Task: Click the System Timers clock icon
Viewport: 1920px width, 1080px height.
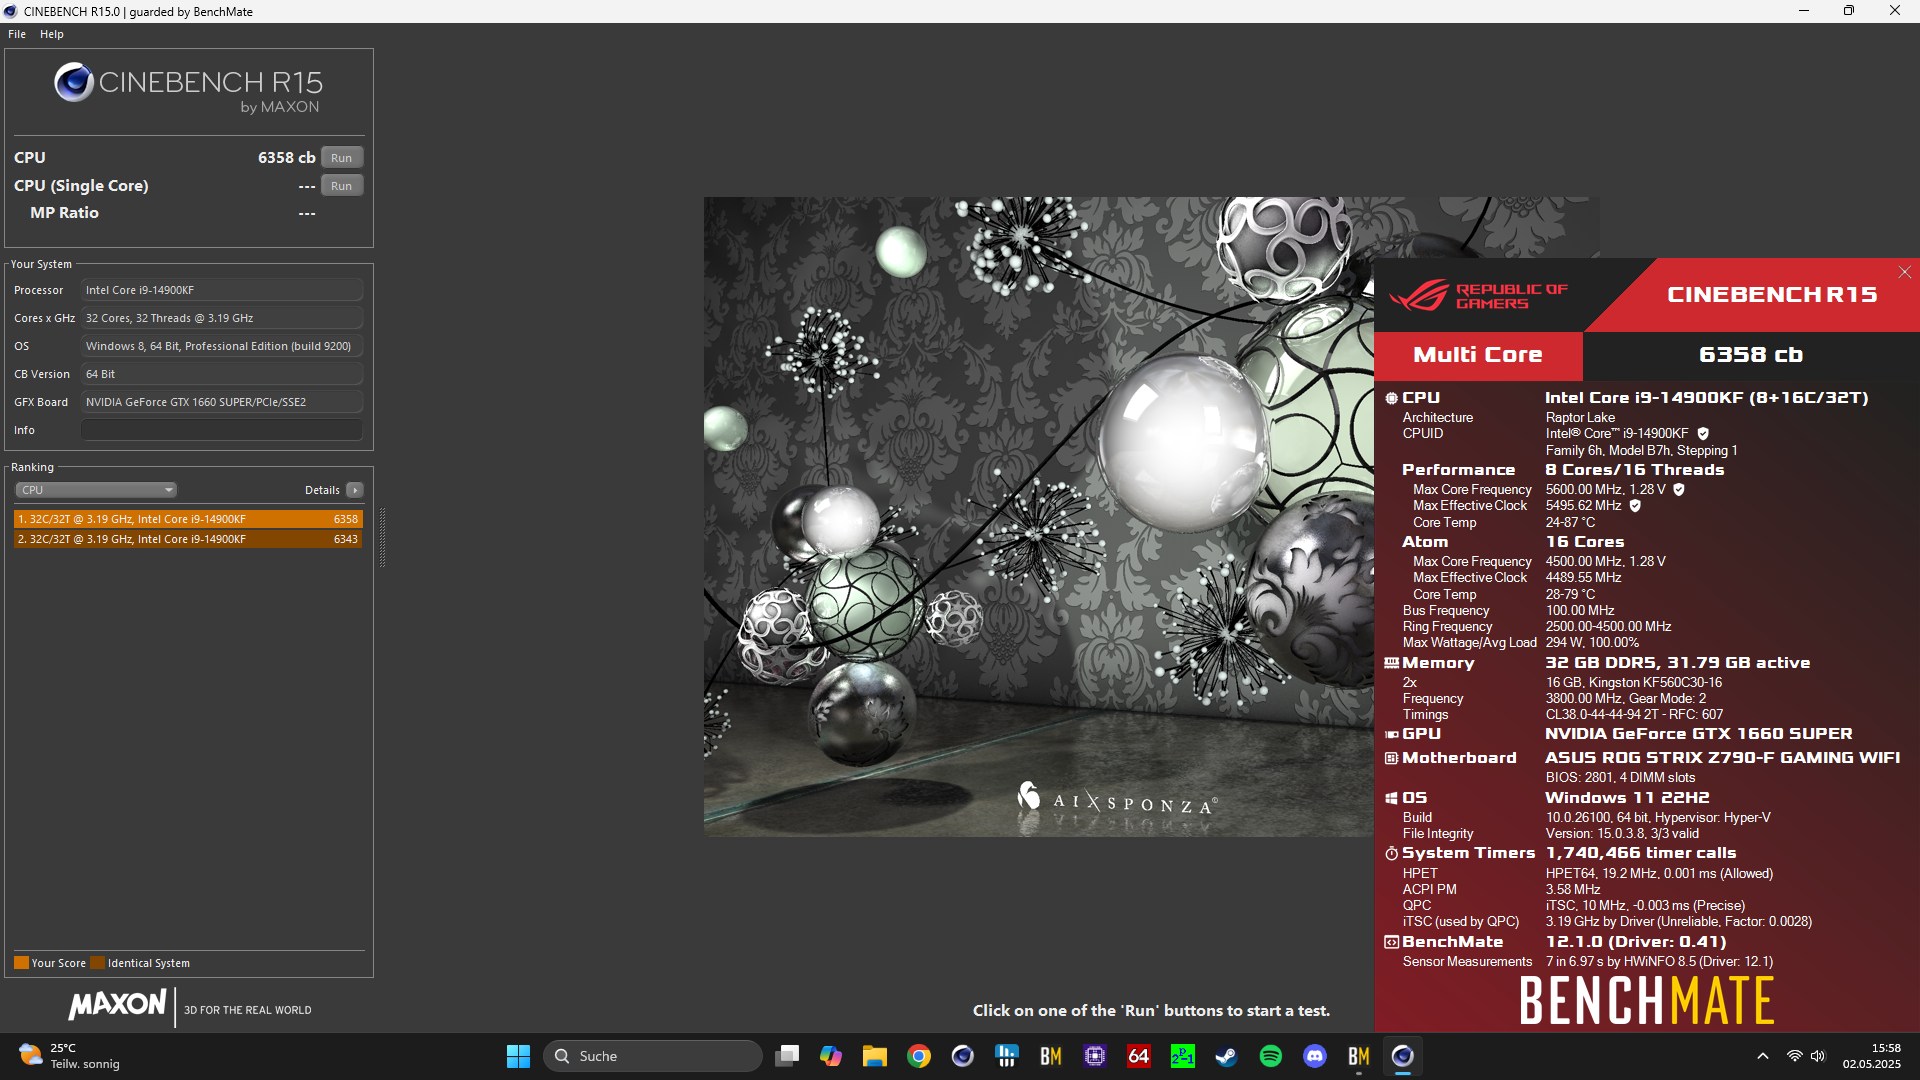Action: 1391,853
